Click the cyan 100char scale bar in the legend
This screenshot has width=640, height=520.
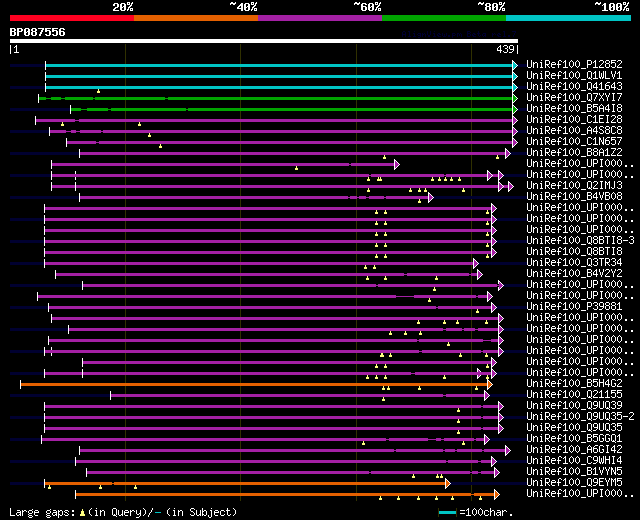coord(447,512)
